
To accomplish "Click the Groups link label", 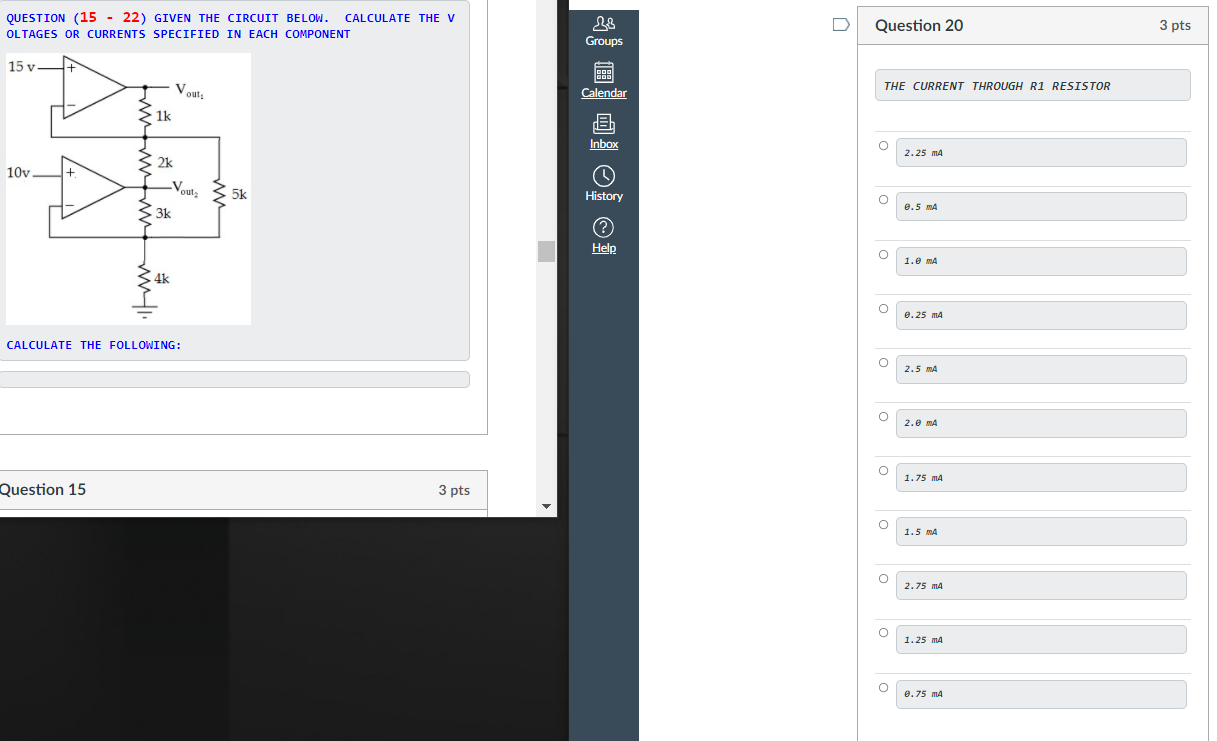I will tap(604, 41).
